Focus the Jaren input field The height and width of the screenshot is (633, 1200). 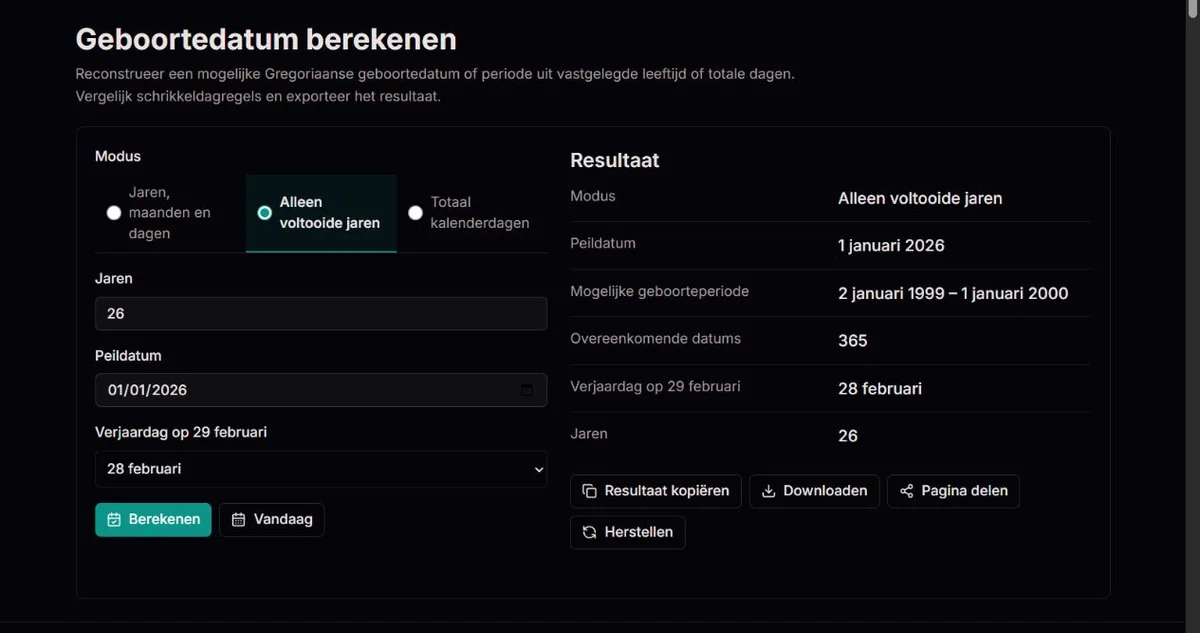[x=321, y=314]
